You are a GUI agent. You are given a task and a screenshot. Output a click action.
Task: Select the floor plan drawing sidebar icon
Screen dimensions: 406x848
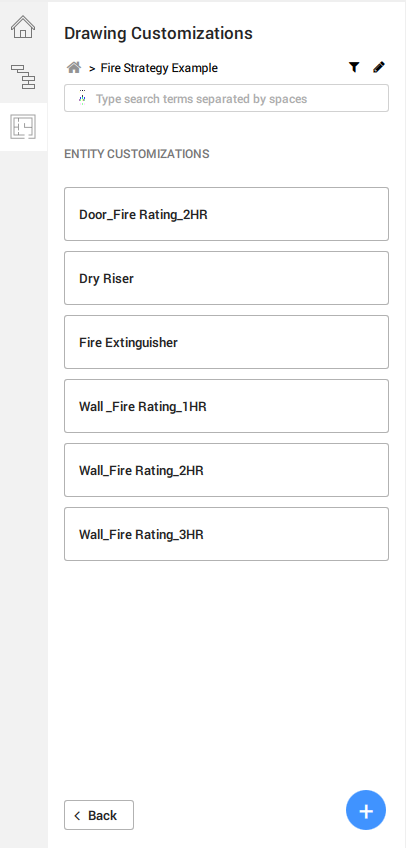[23, 127]
